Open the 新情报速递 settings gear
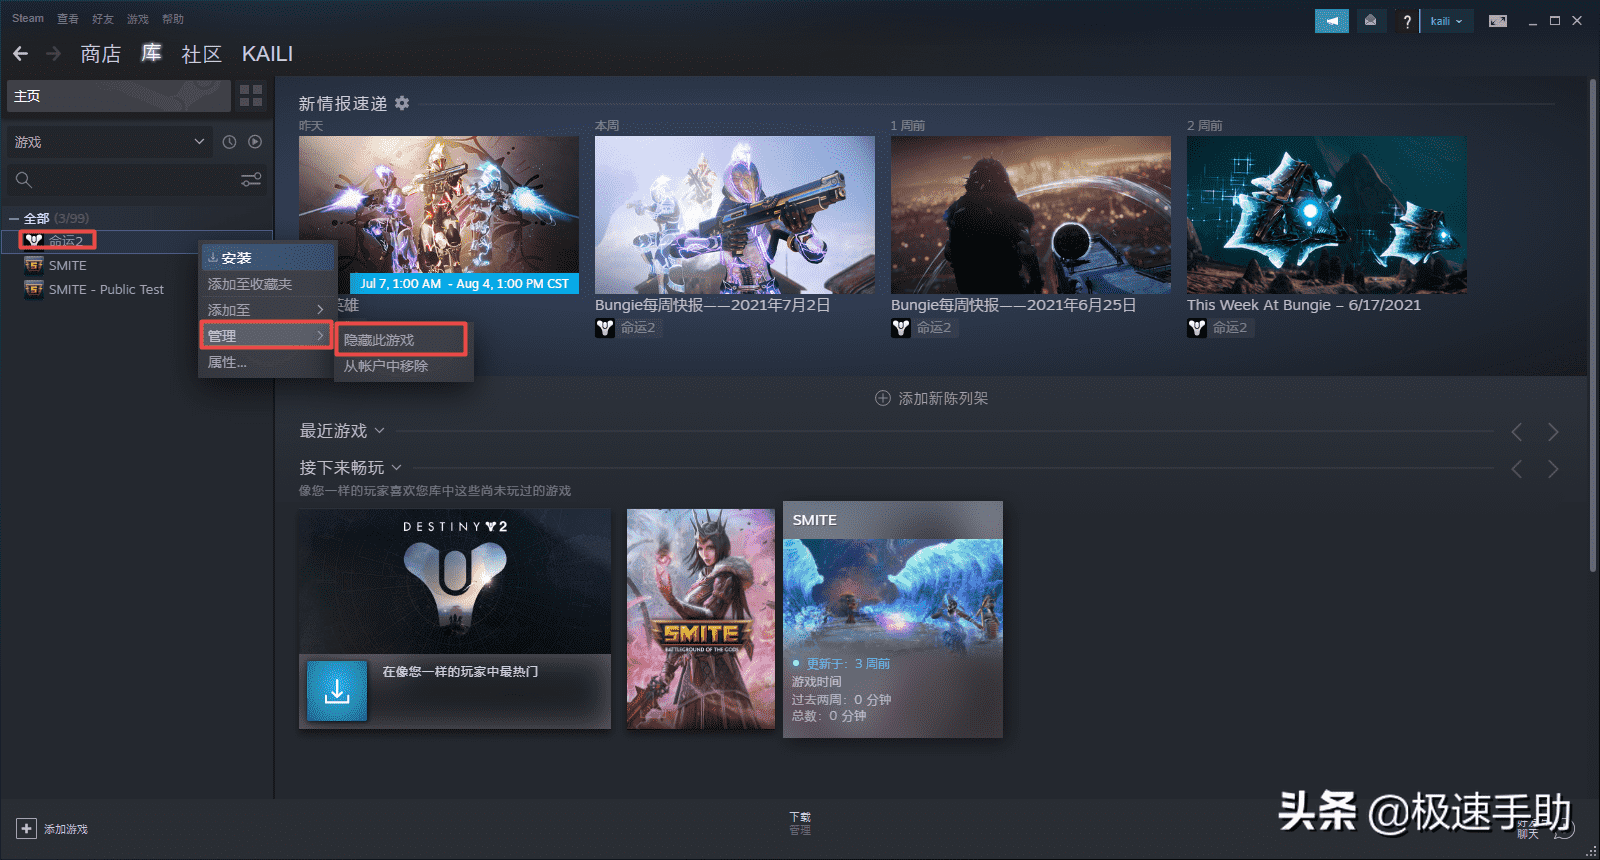This screenshot has height=860, width=1600. point(402,103)
